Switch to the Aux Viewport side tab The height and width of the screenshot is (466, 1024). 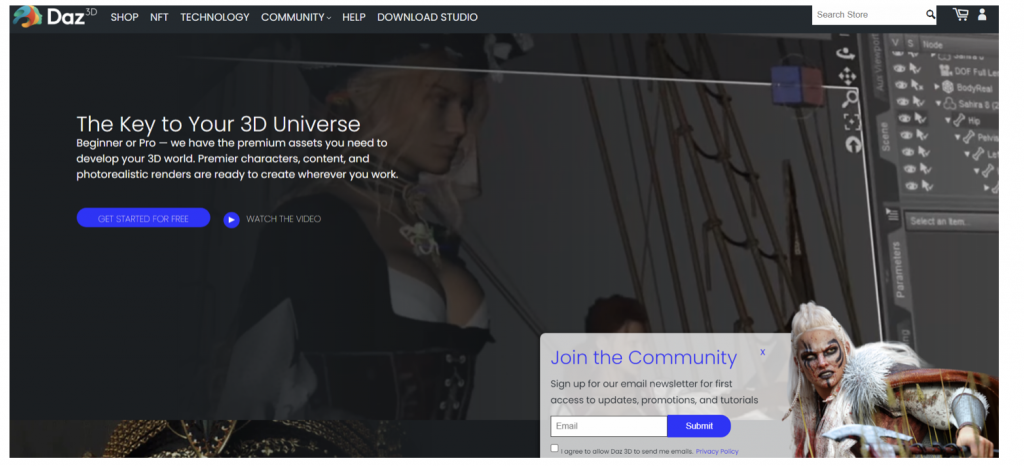(x=878, y=61)
